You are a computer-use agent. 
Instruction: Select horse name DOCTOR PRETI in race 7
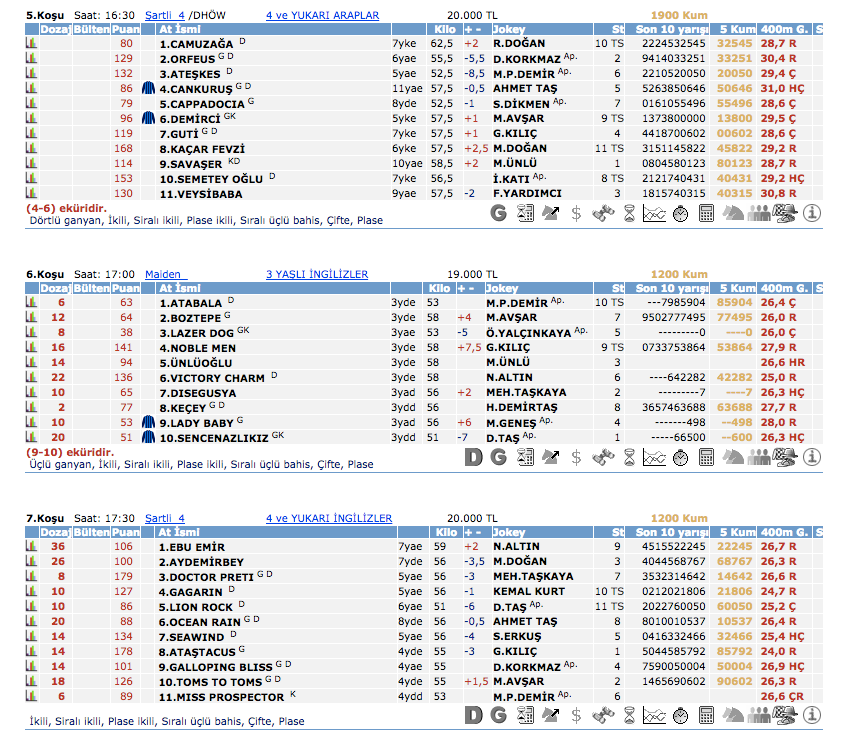[206, 577]
